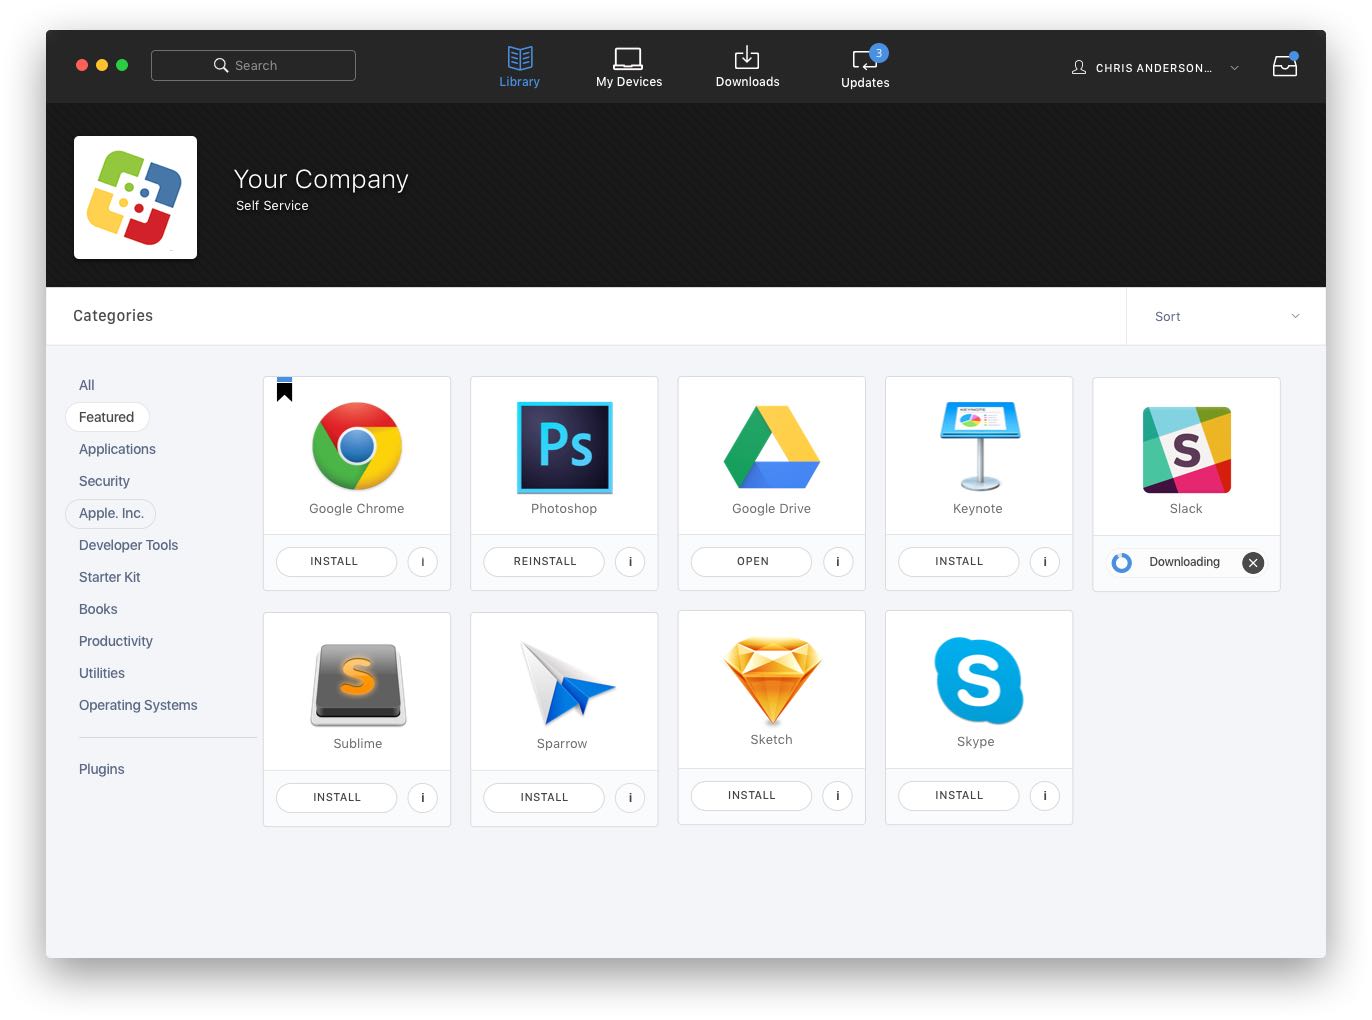This screenshot has height=1020, width=1372.
Task: Toggle the Apple. Inc. category filter
Action: pyautogui.click(x=111, y=513)
